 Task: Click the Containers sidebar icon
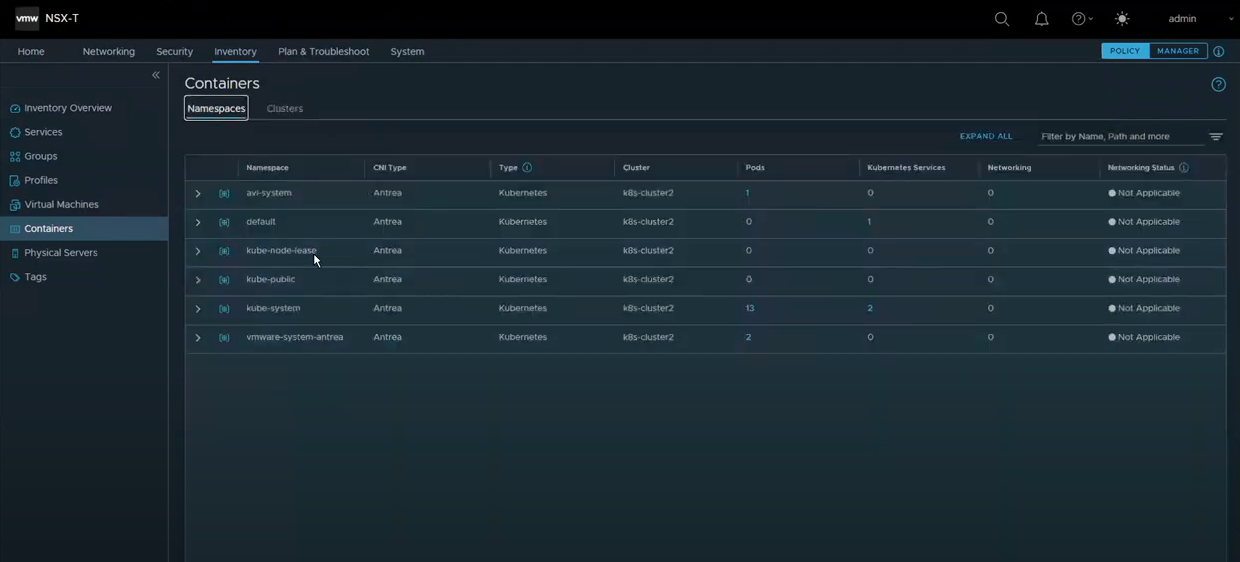pos(15,229)
